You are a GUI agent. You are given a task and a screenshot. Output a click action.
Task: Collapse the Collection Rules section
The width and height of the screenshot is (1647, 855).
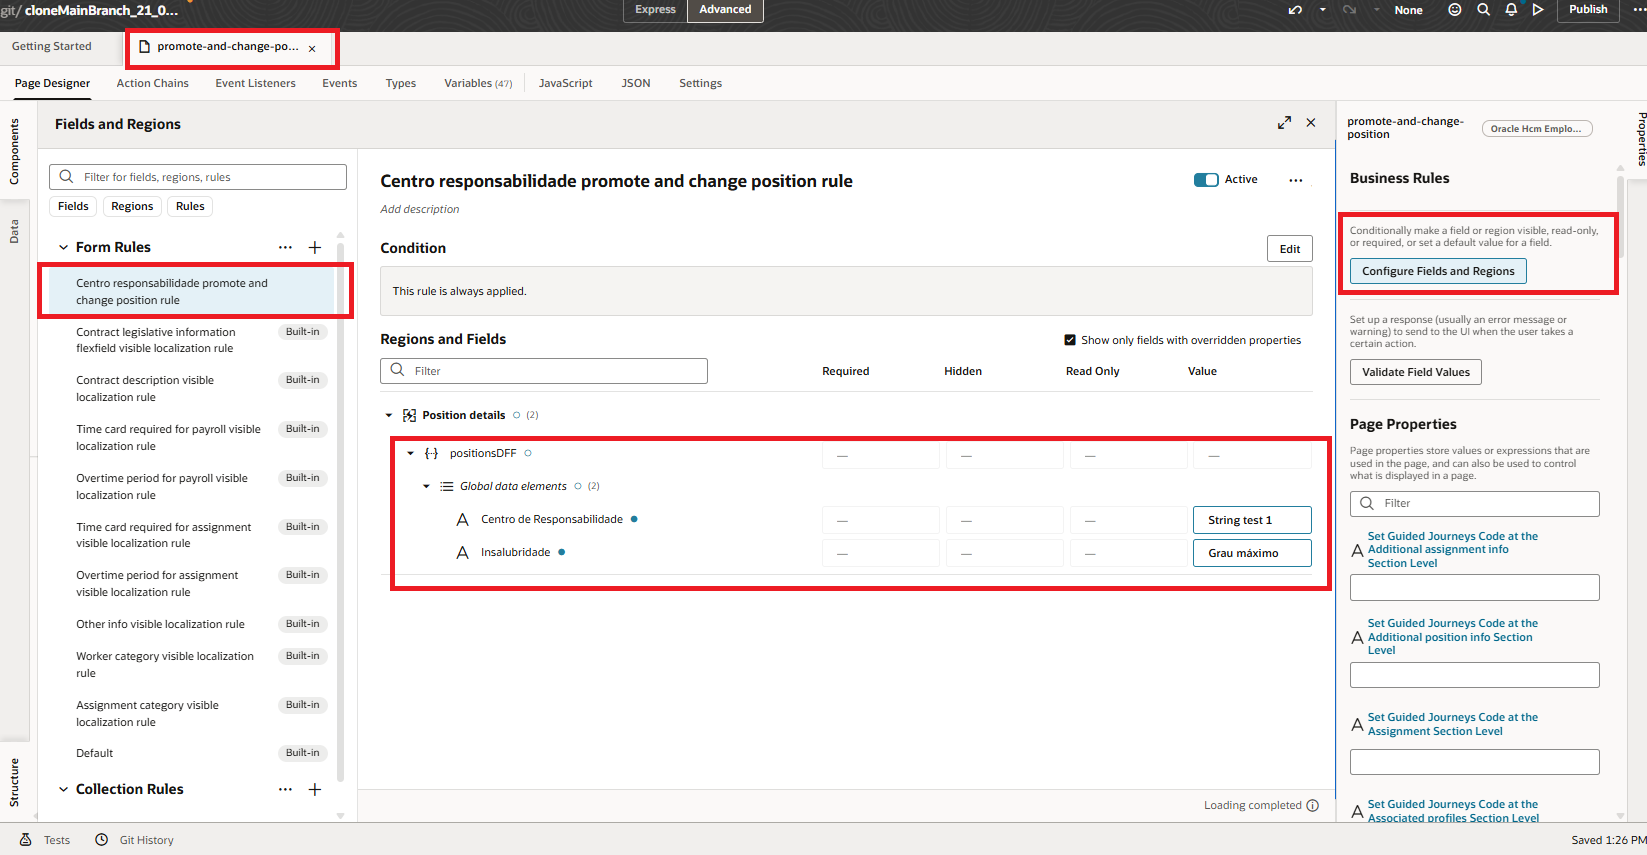(x=64, y=789)
